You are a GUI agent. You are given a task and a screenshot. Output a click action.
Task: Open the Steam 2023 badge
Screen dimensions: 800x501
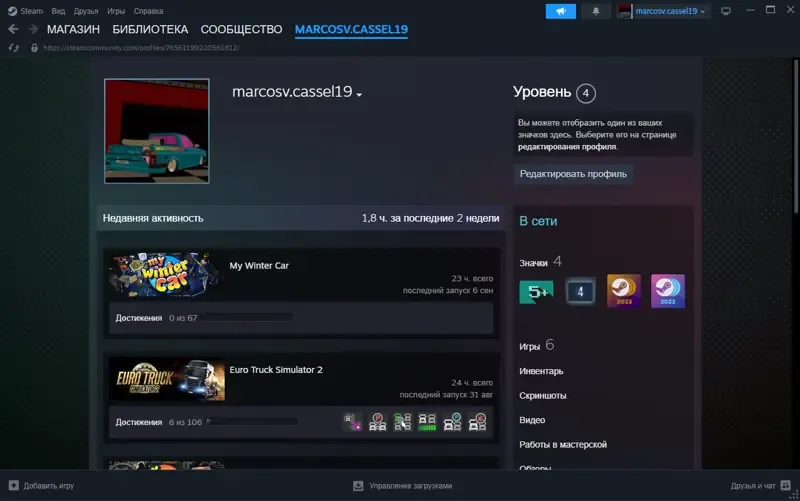(x=624, y=291)
